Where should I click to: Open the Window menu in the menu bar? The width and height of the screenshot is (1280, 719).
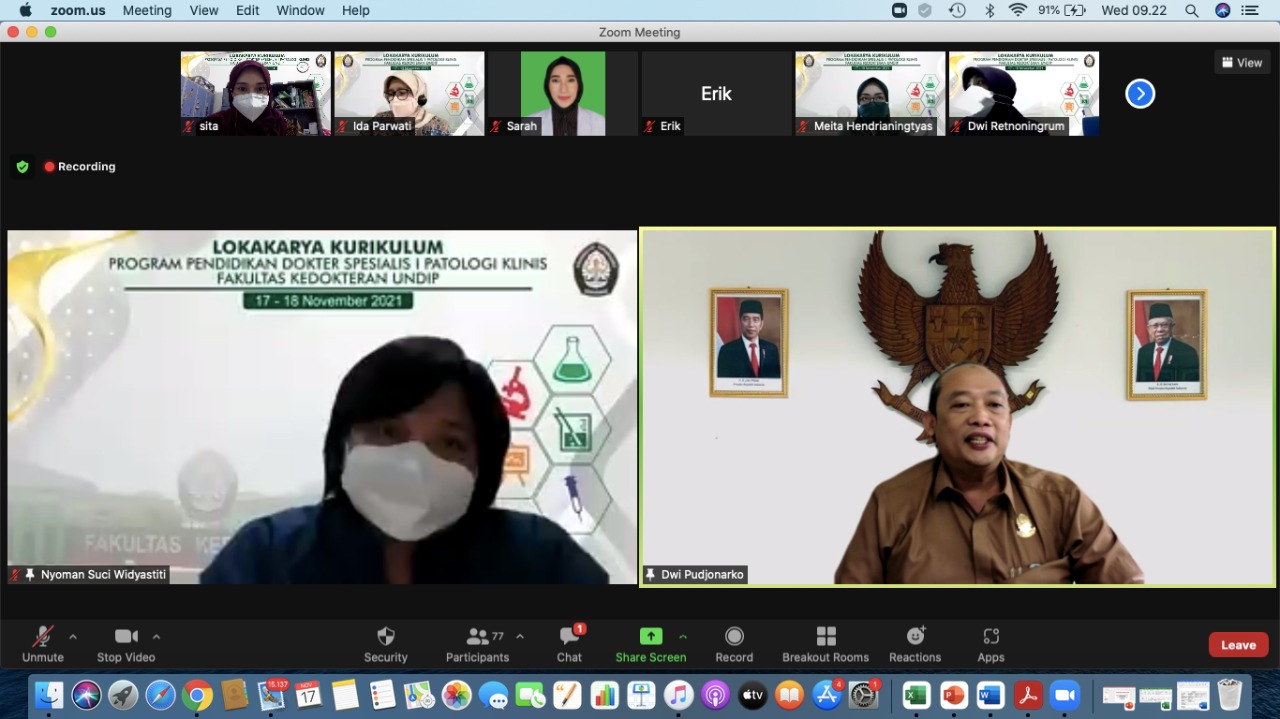click(x=300, y=10)
